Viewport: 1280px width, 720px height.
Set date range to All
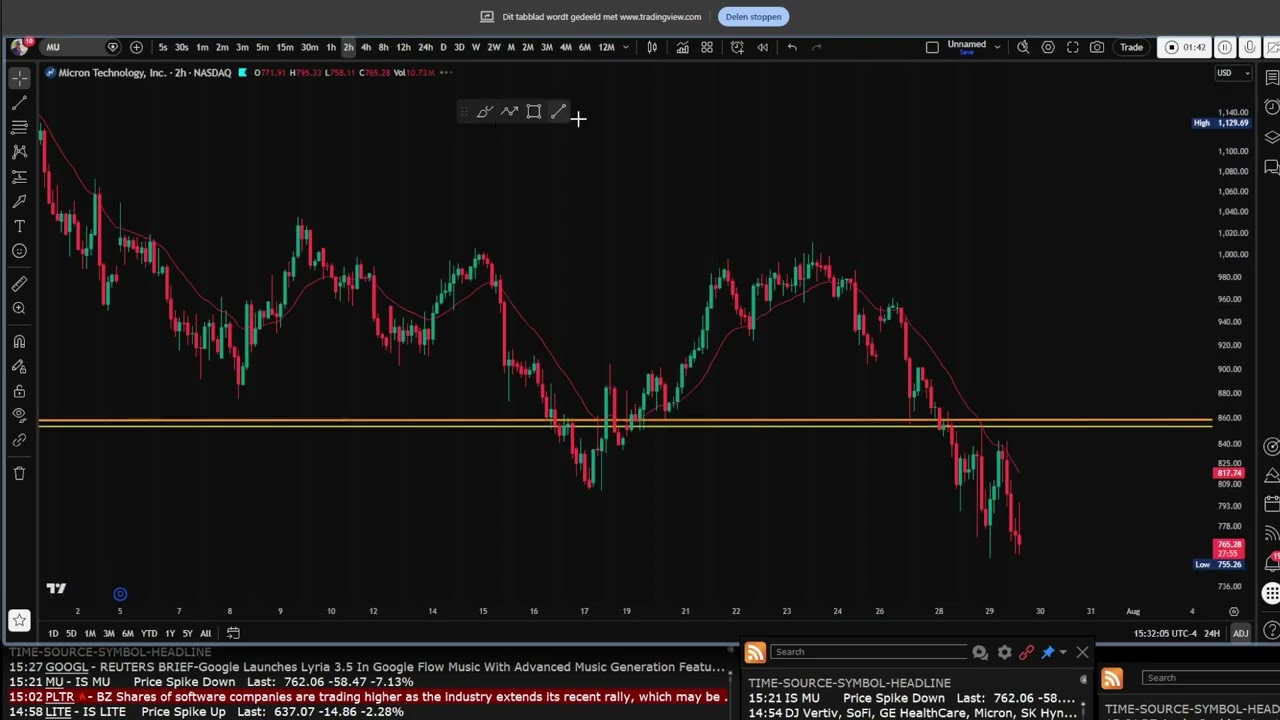click(205, 633)
